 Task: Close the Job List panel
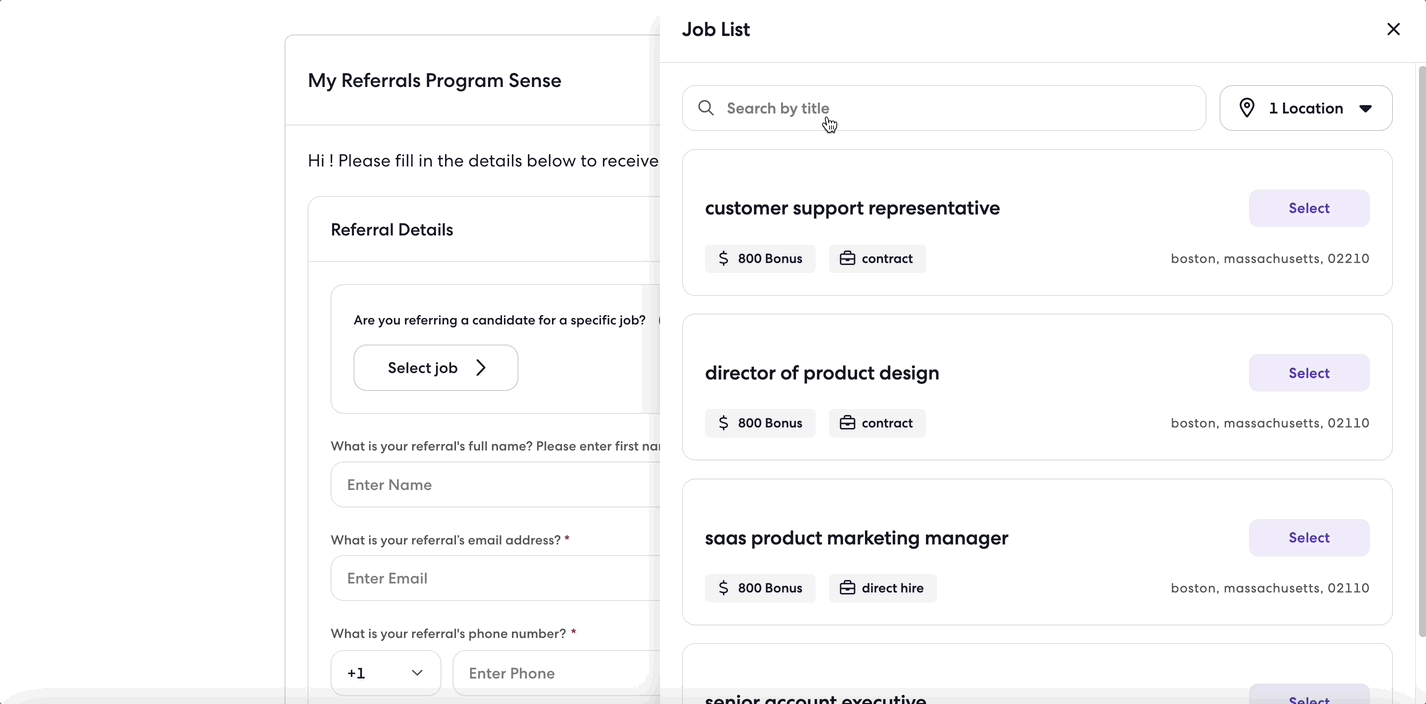coord(1393,29)
